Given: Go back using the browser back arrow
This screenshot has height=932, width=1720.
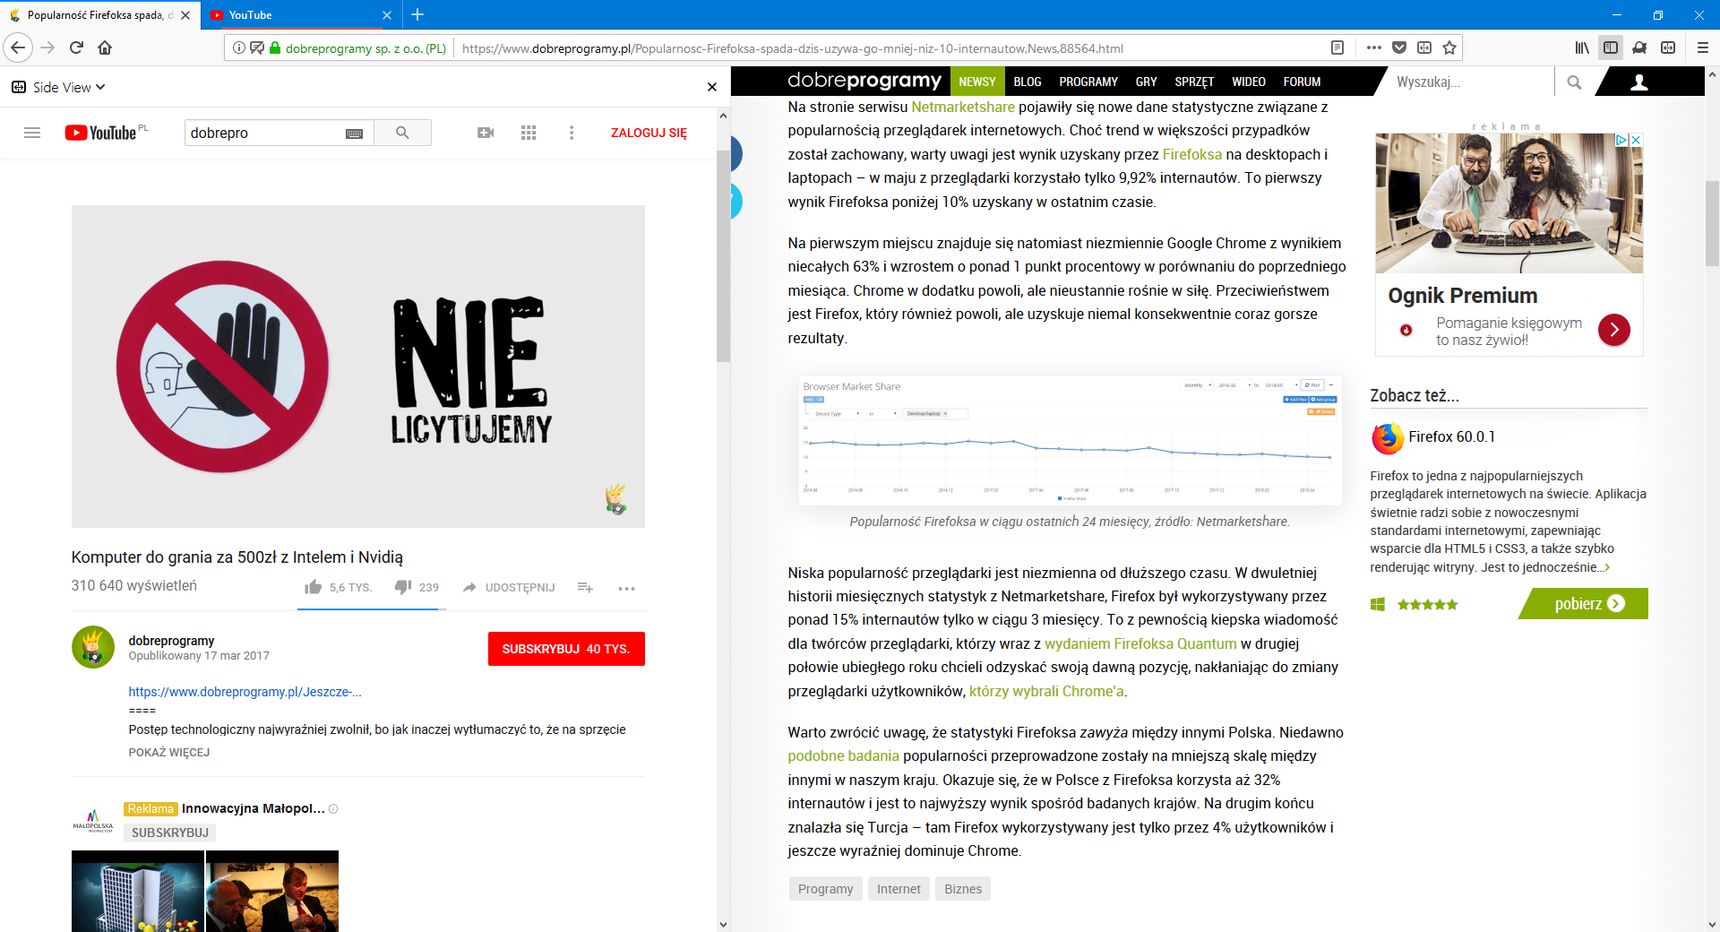Looking at the screenshot, I should 18,47.
